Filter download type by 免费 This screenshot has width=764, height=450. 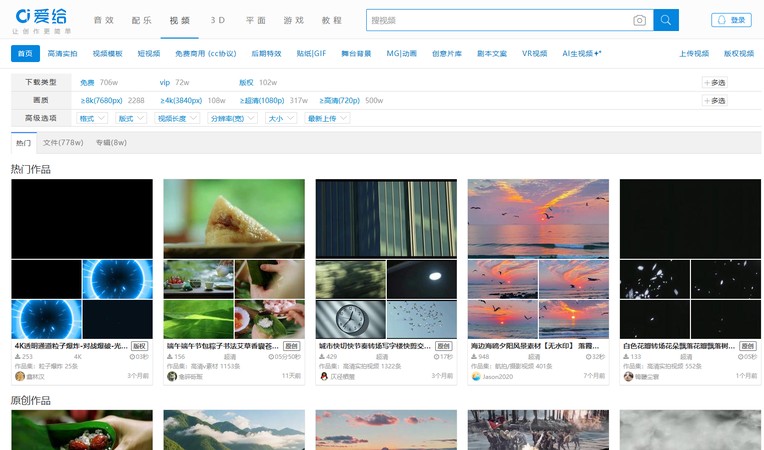(87, 82)
